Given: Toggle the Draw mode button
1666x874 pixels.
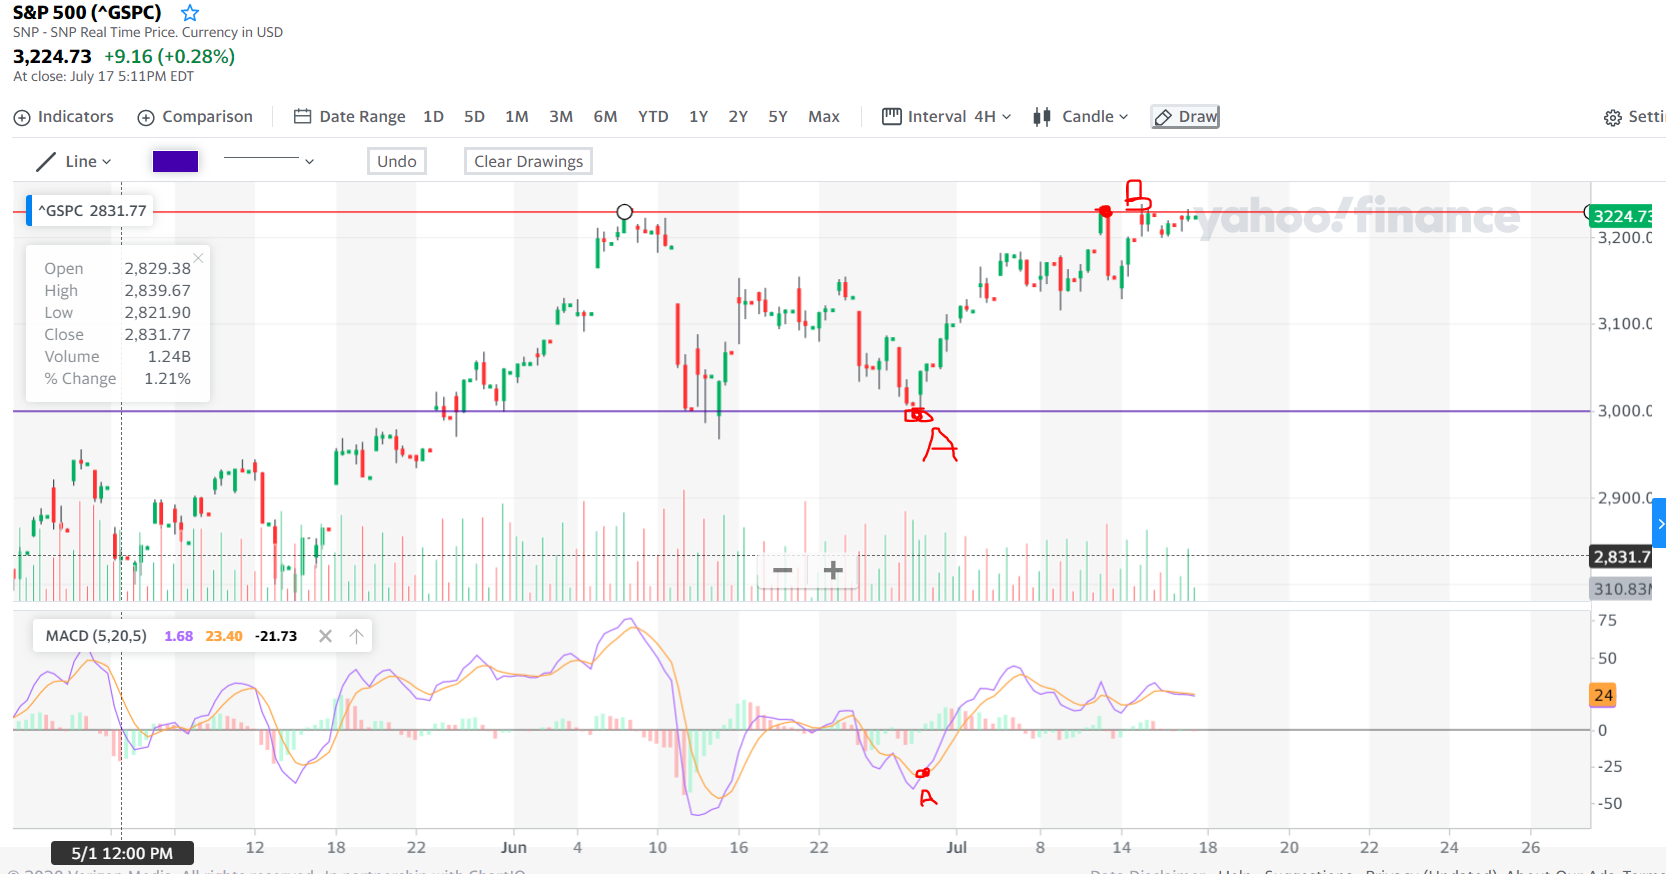Looking at the screenshot, I should [x=1185, y=117].
